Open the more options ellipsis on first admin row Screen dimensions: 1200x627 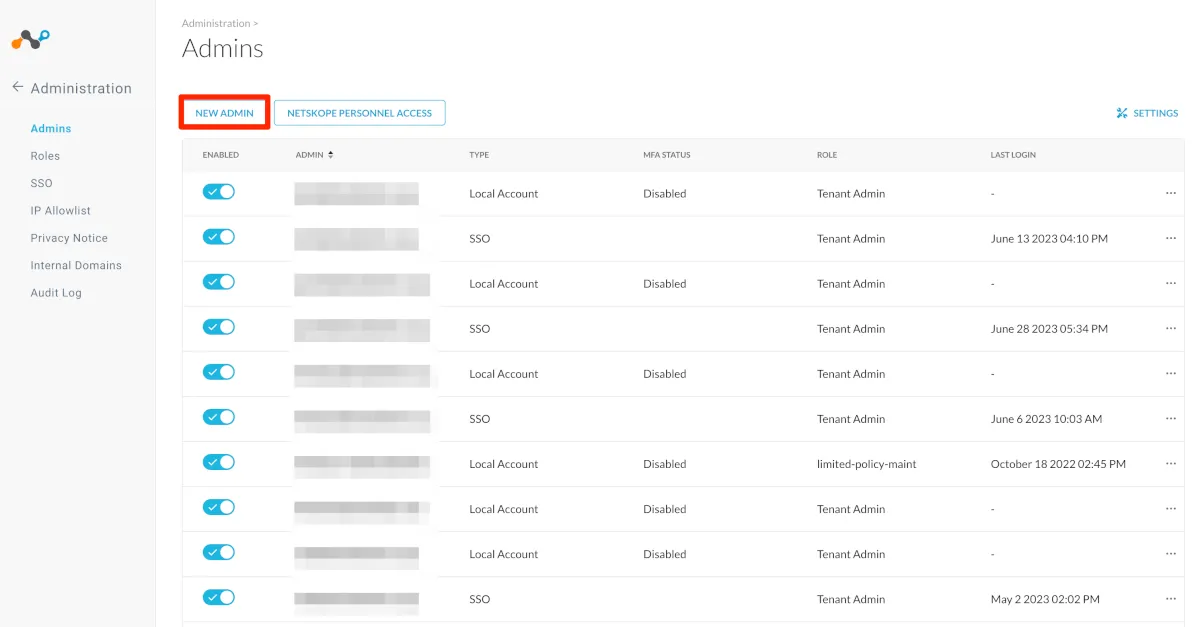point(1171,193)
